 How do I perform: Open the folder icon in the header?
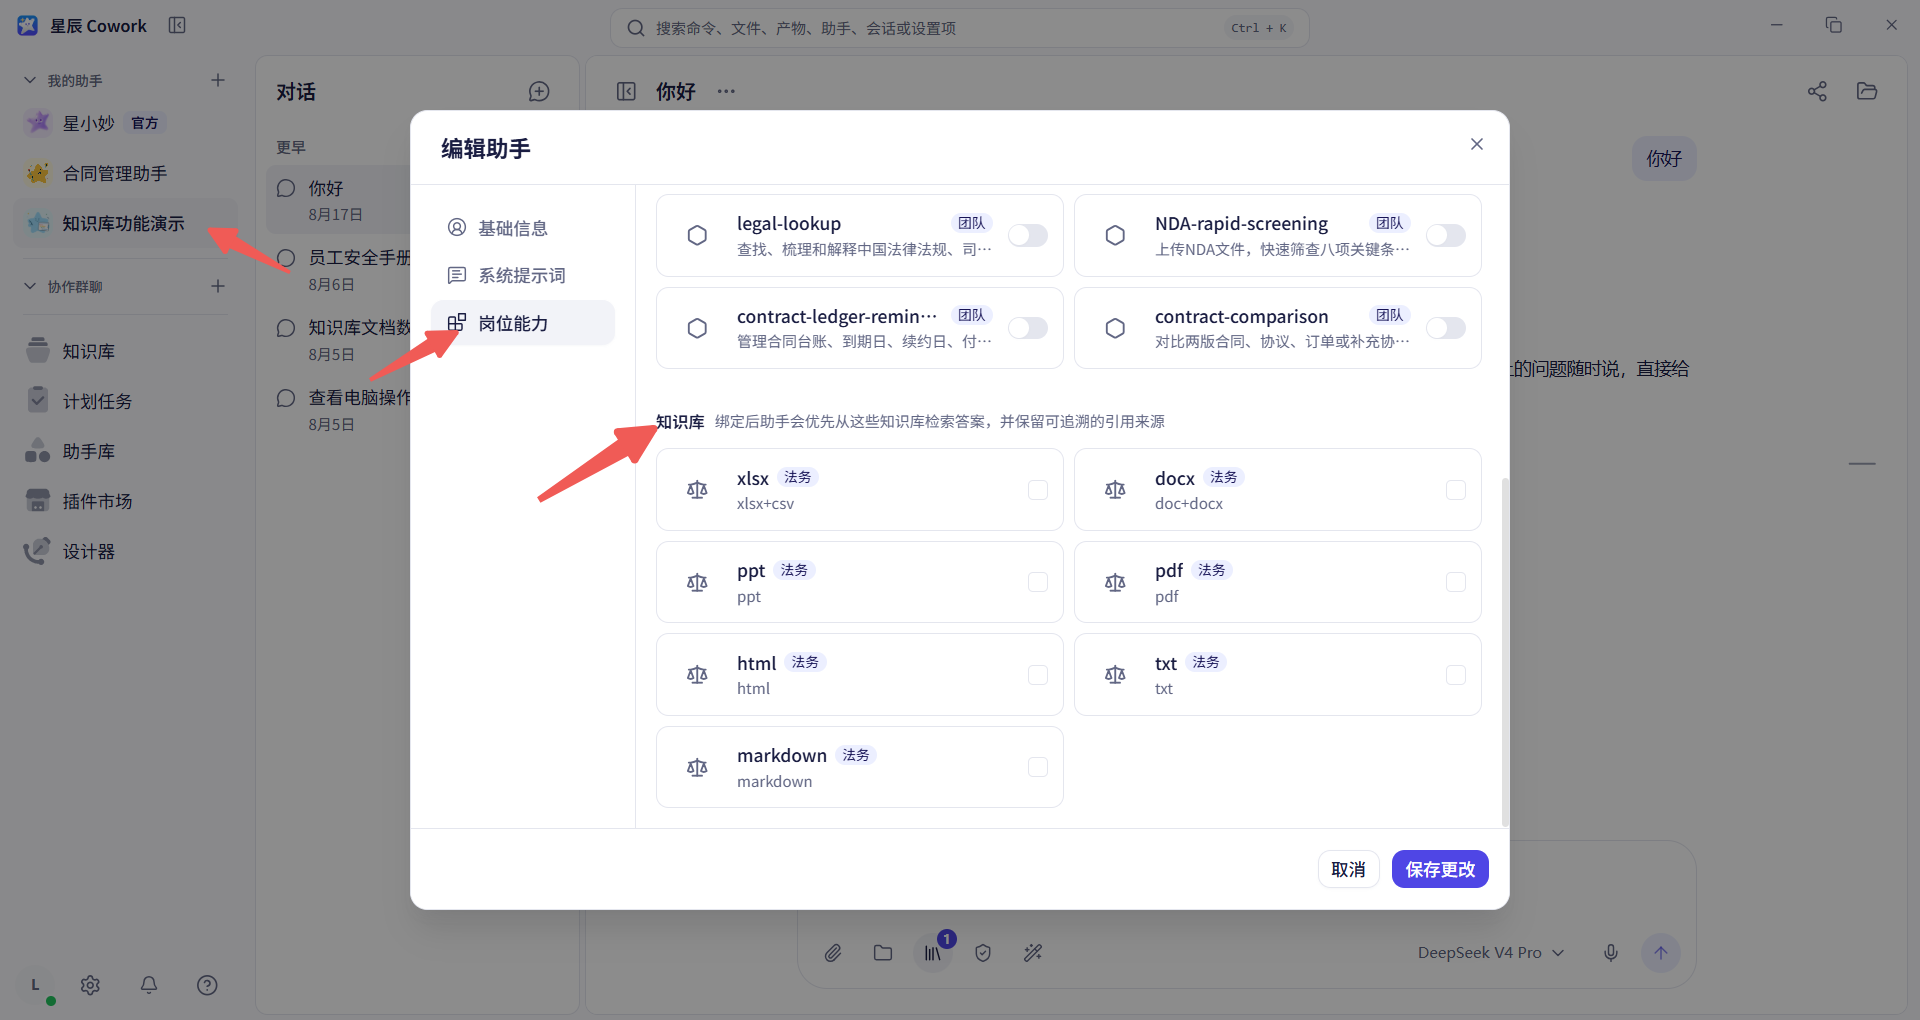pos(1867,92)
